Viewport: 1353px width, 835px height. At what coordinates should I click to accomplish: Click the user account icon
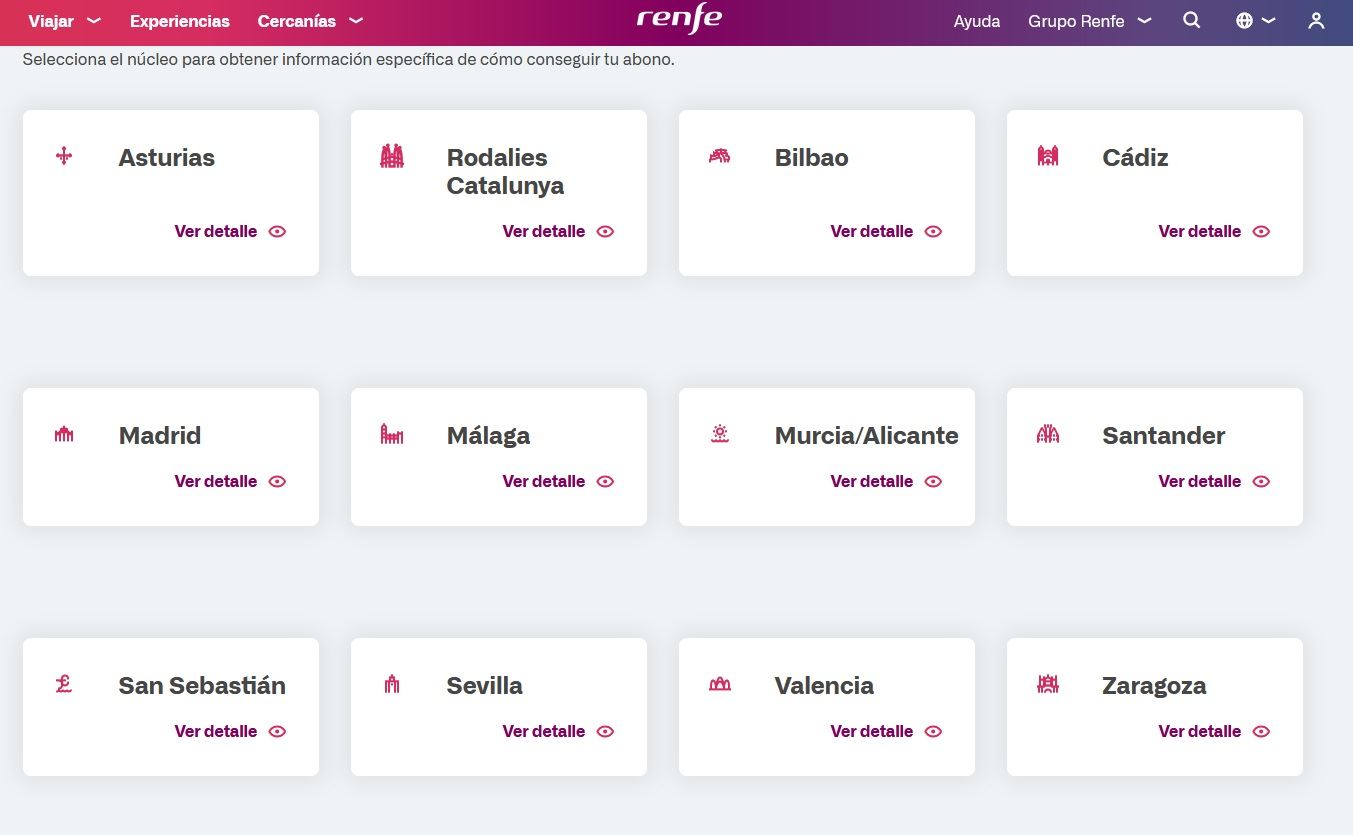[1316, 20]
